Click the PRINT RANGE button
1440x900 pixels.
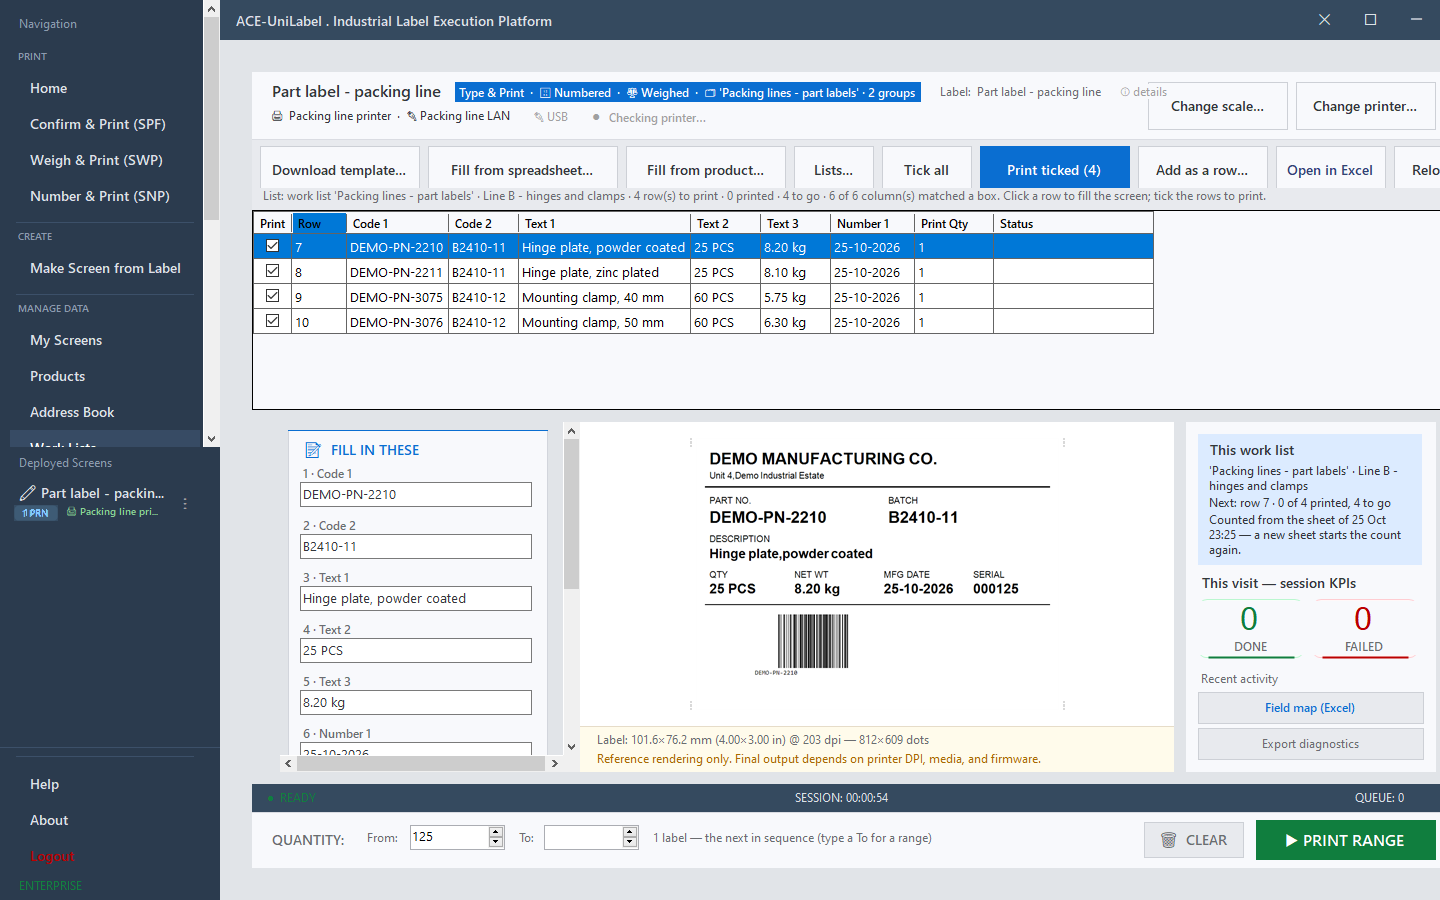click(1345, 840)
